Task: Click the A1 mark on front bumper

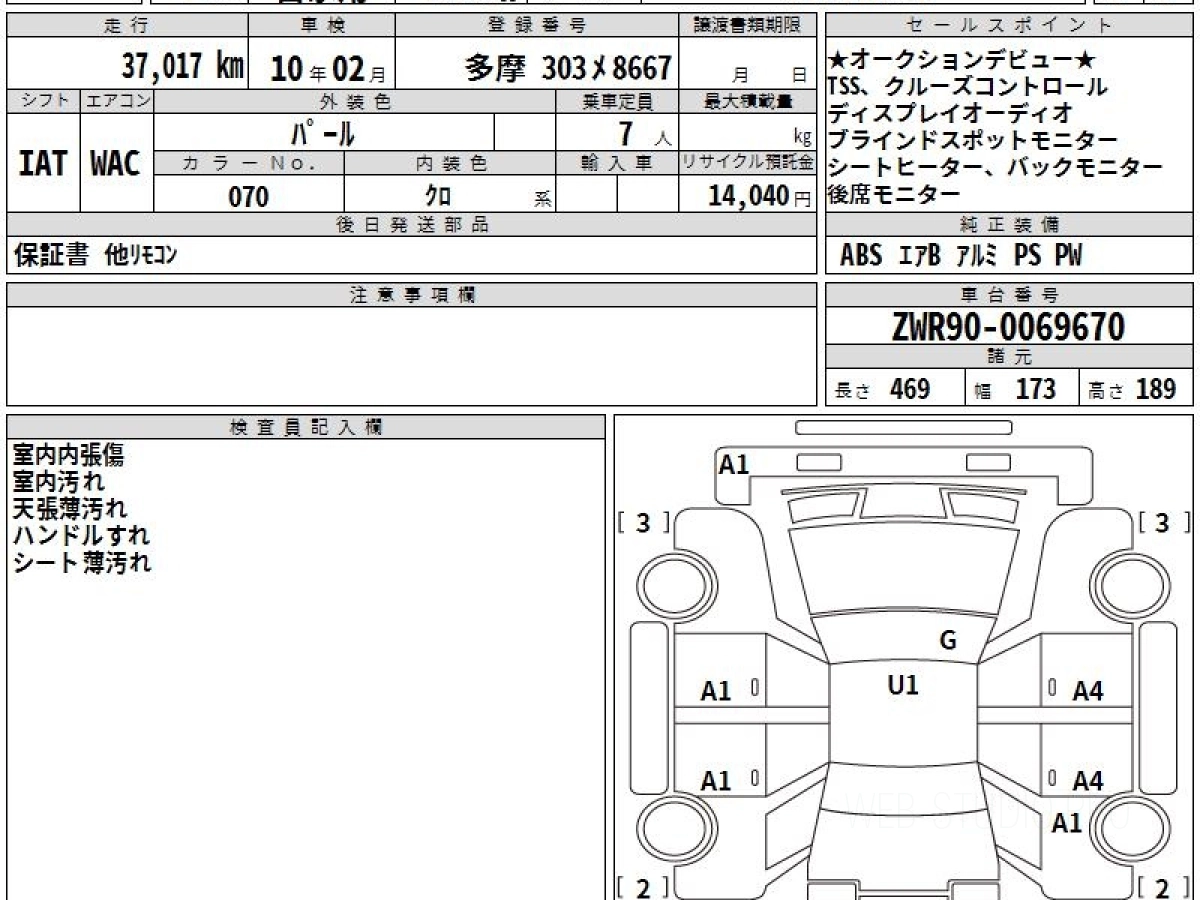Action: (x=734, y=464)
